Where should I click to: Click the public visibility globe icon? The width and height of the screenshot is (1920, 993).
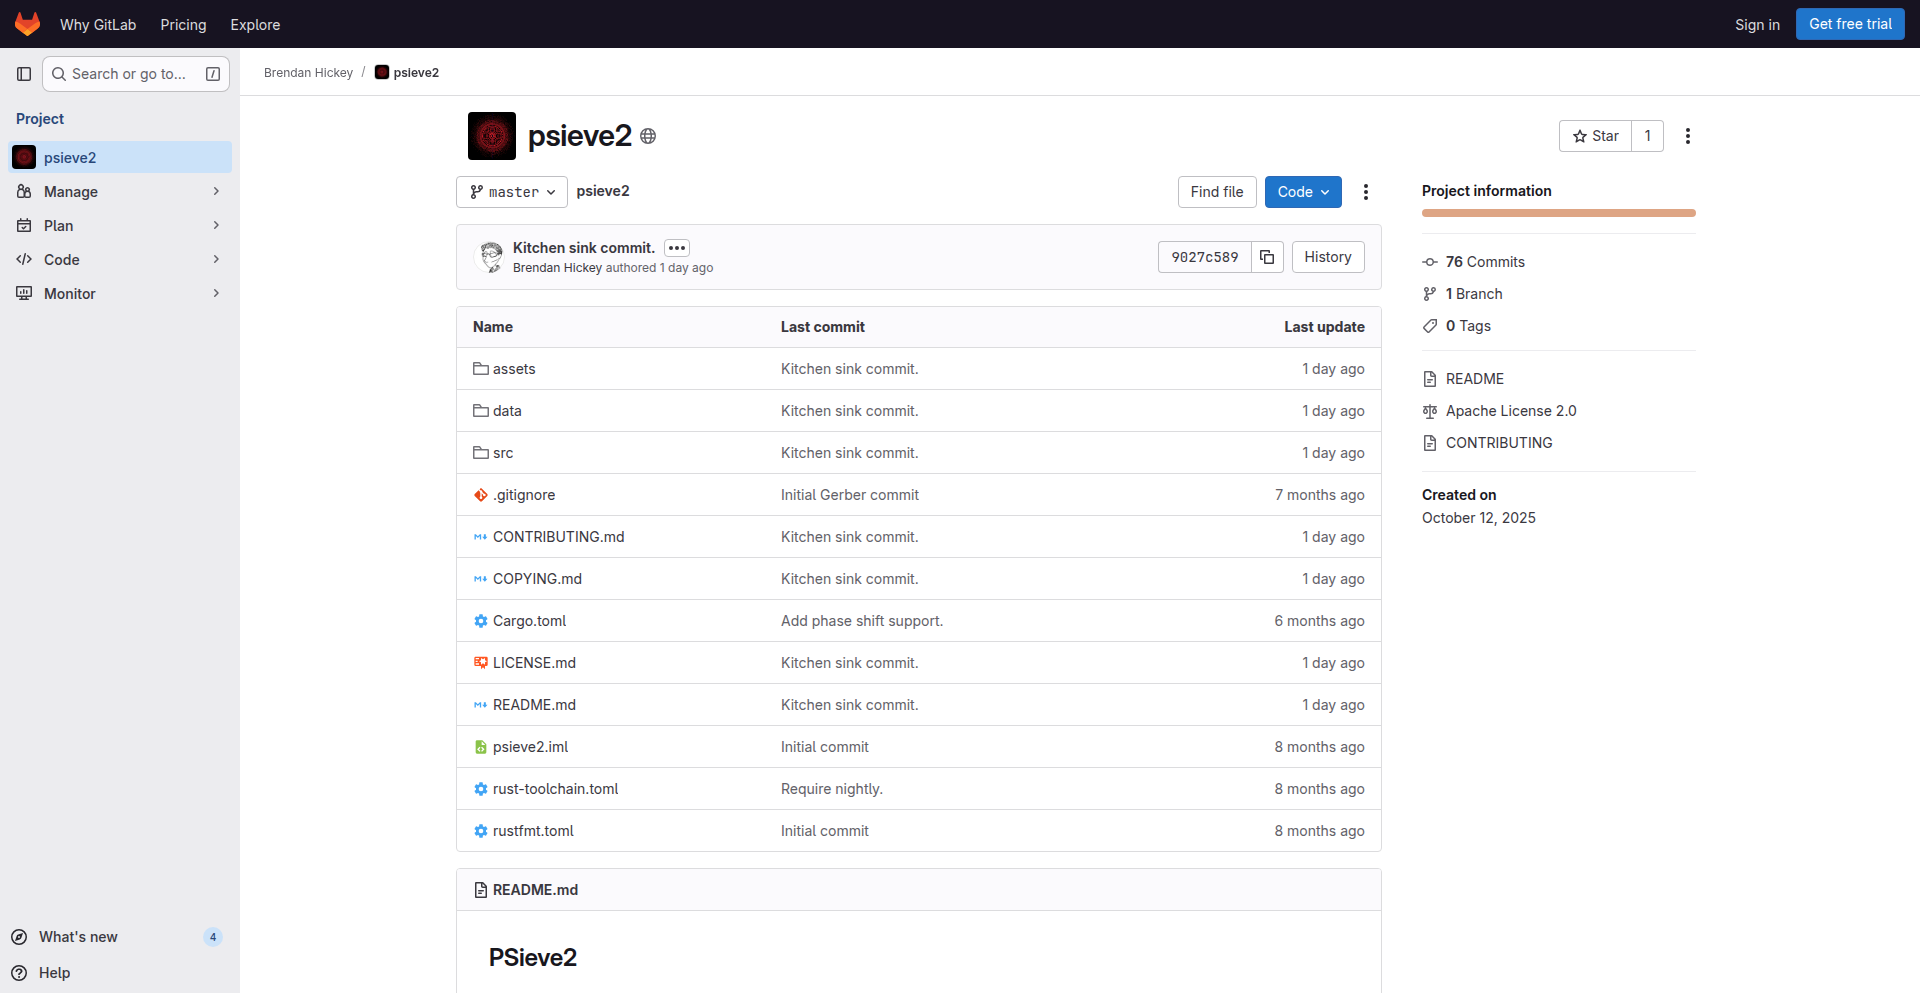point(648,136)
